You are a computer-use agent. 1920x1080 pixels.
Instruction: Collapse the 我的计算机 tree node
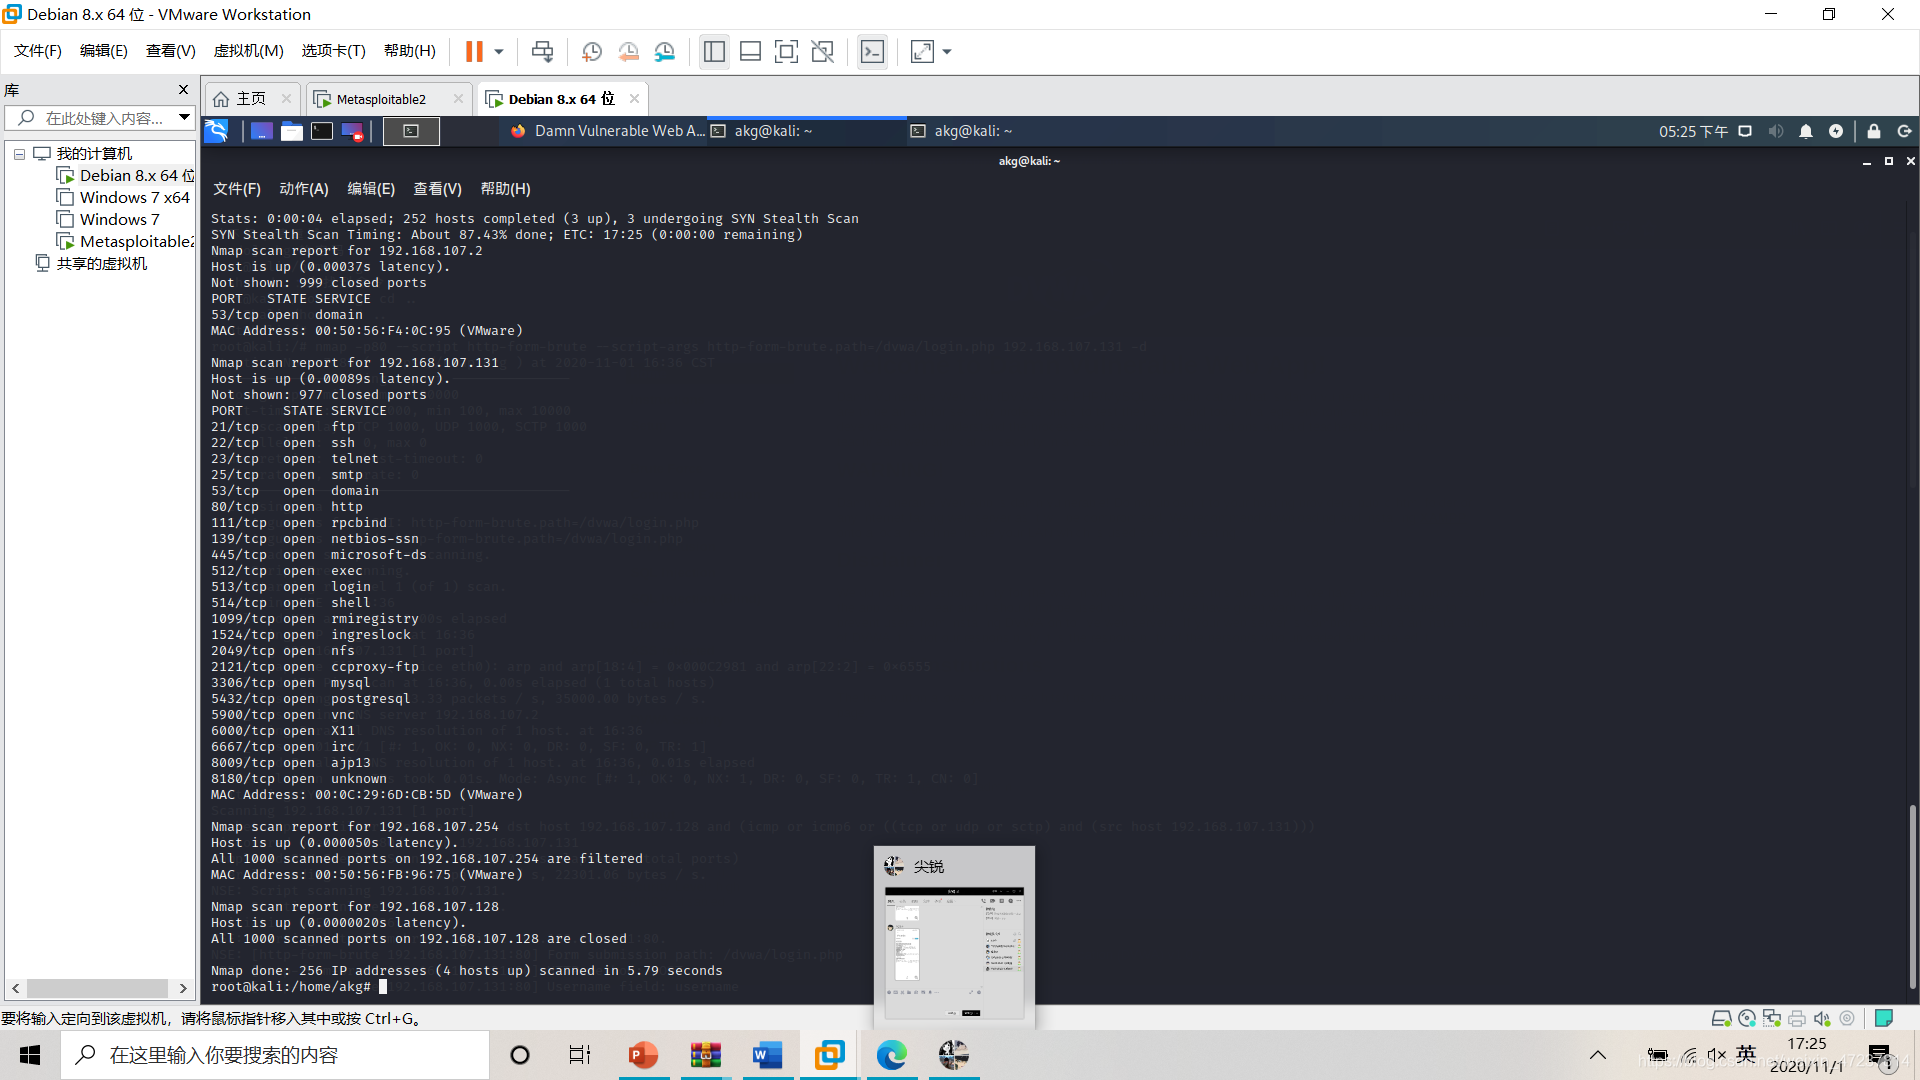coord(19,154)
